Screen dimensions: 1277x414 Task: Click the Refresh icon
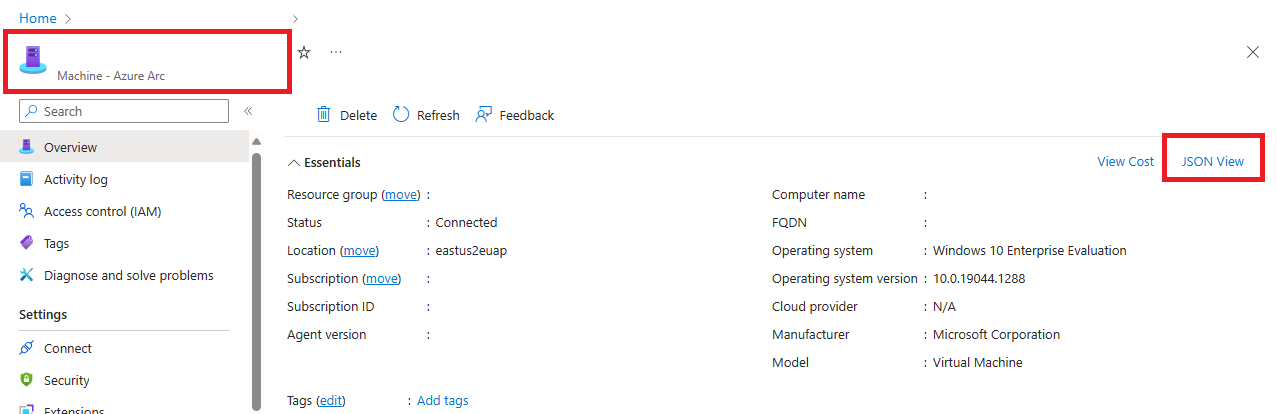[x=401, y=115]
